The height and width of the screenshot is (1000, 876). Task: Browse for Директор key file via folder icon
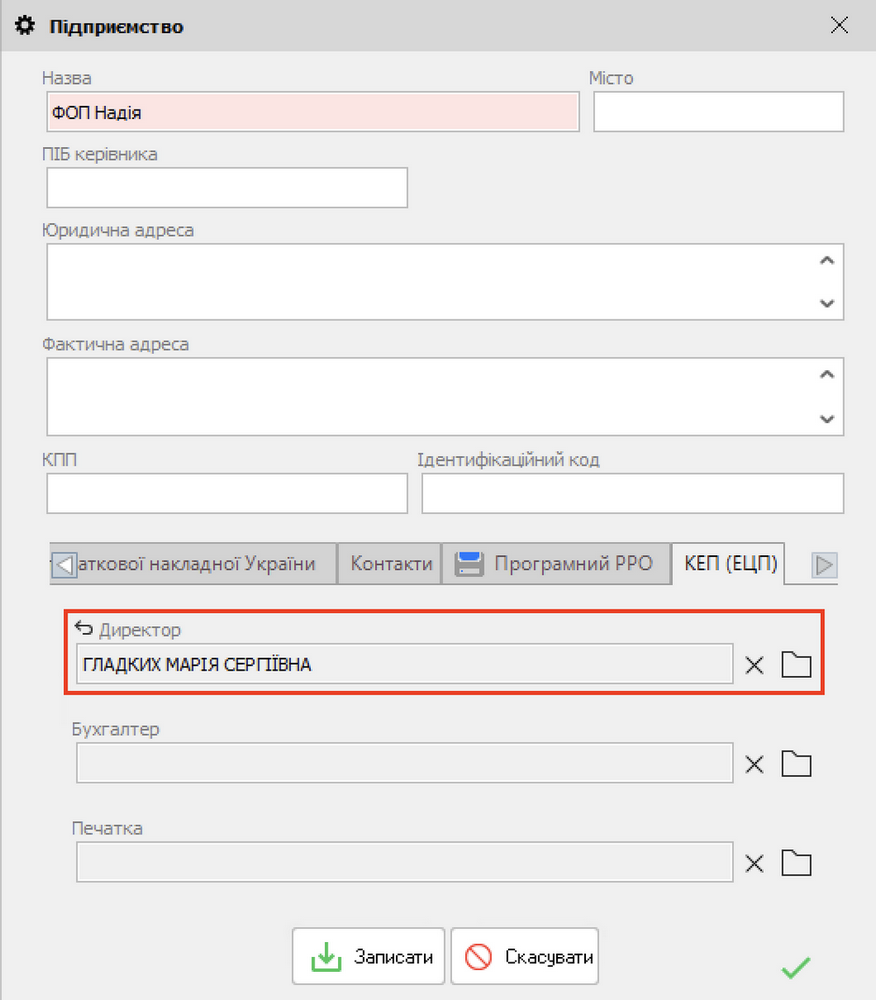[x=796, y=665]
